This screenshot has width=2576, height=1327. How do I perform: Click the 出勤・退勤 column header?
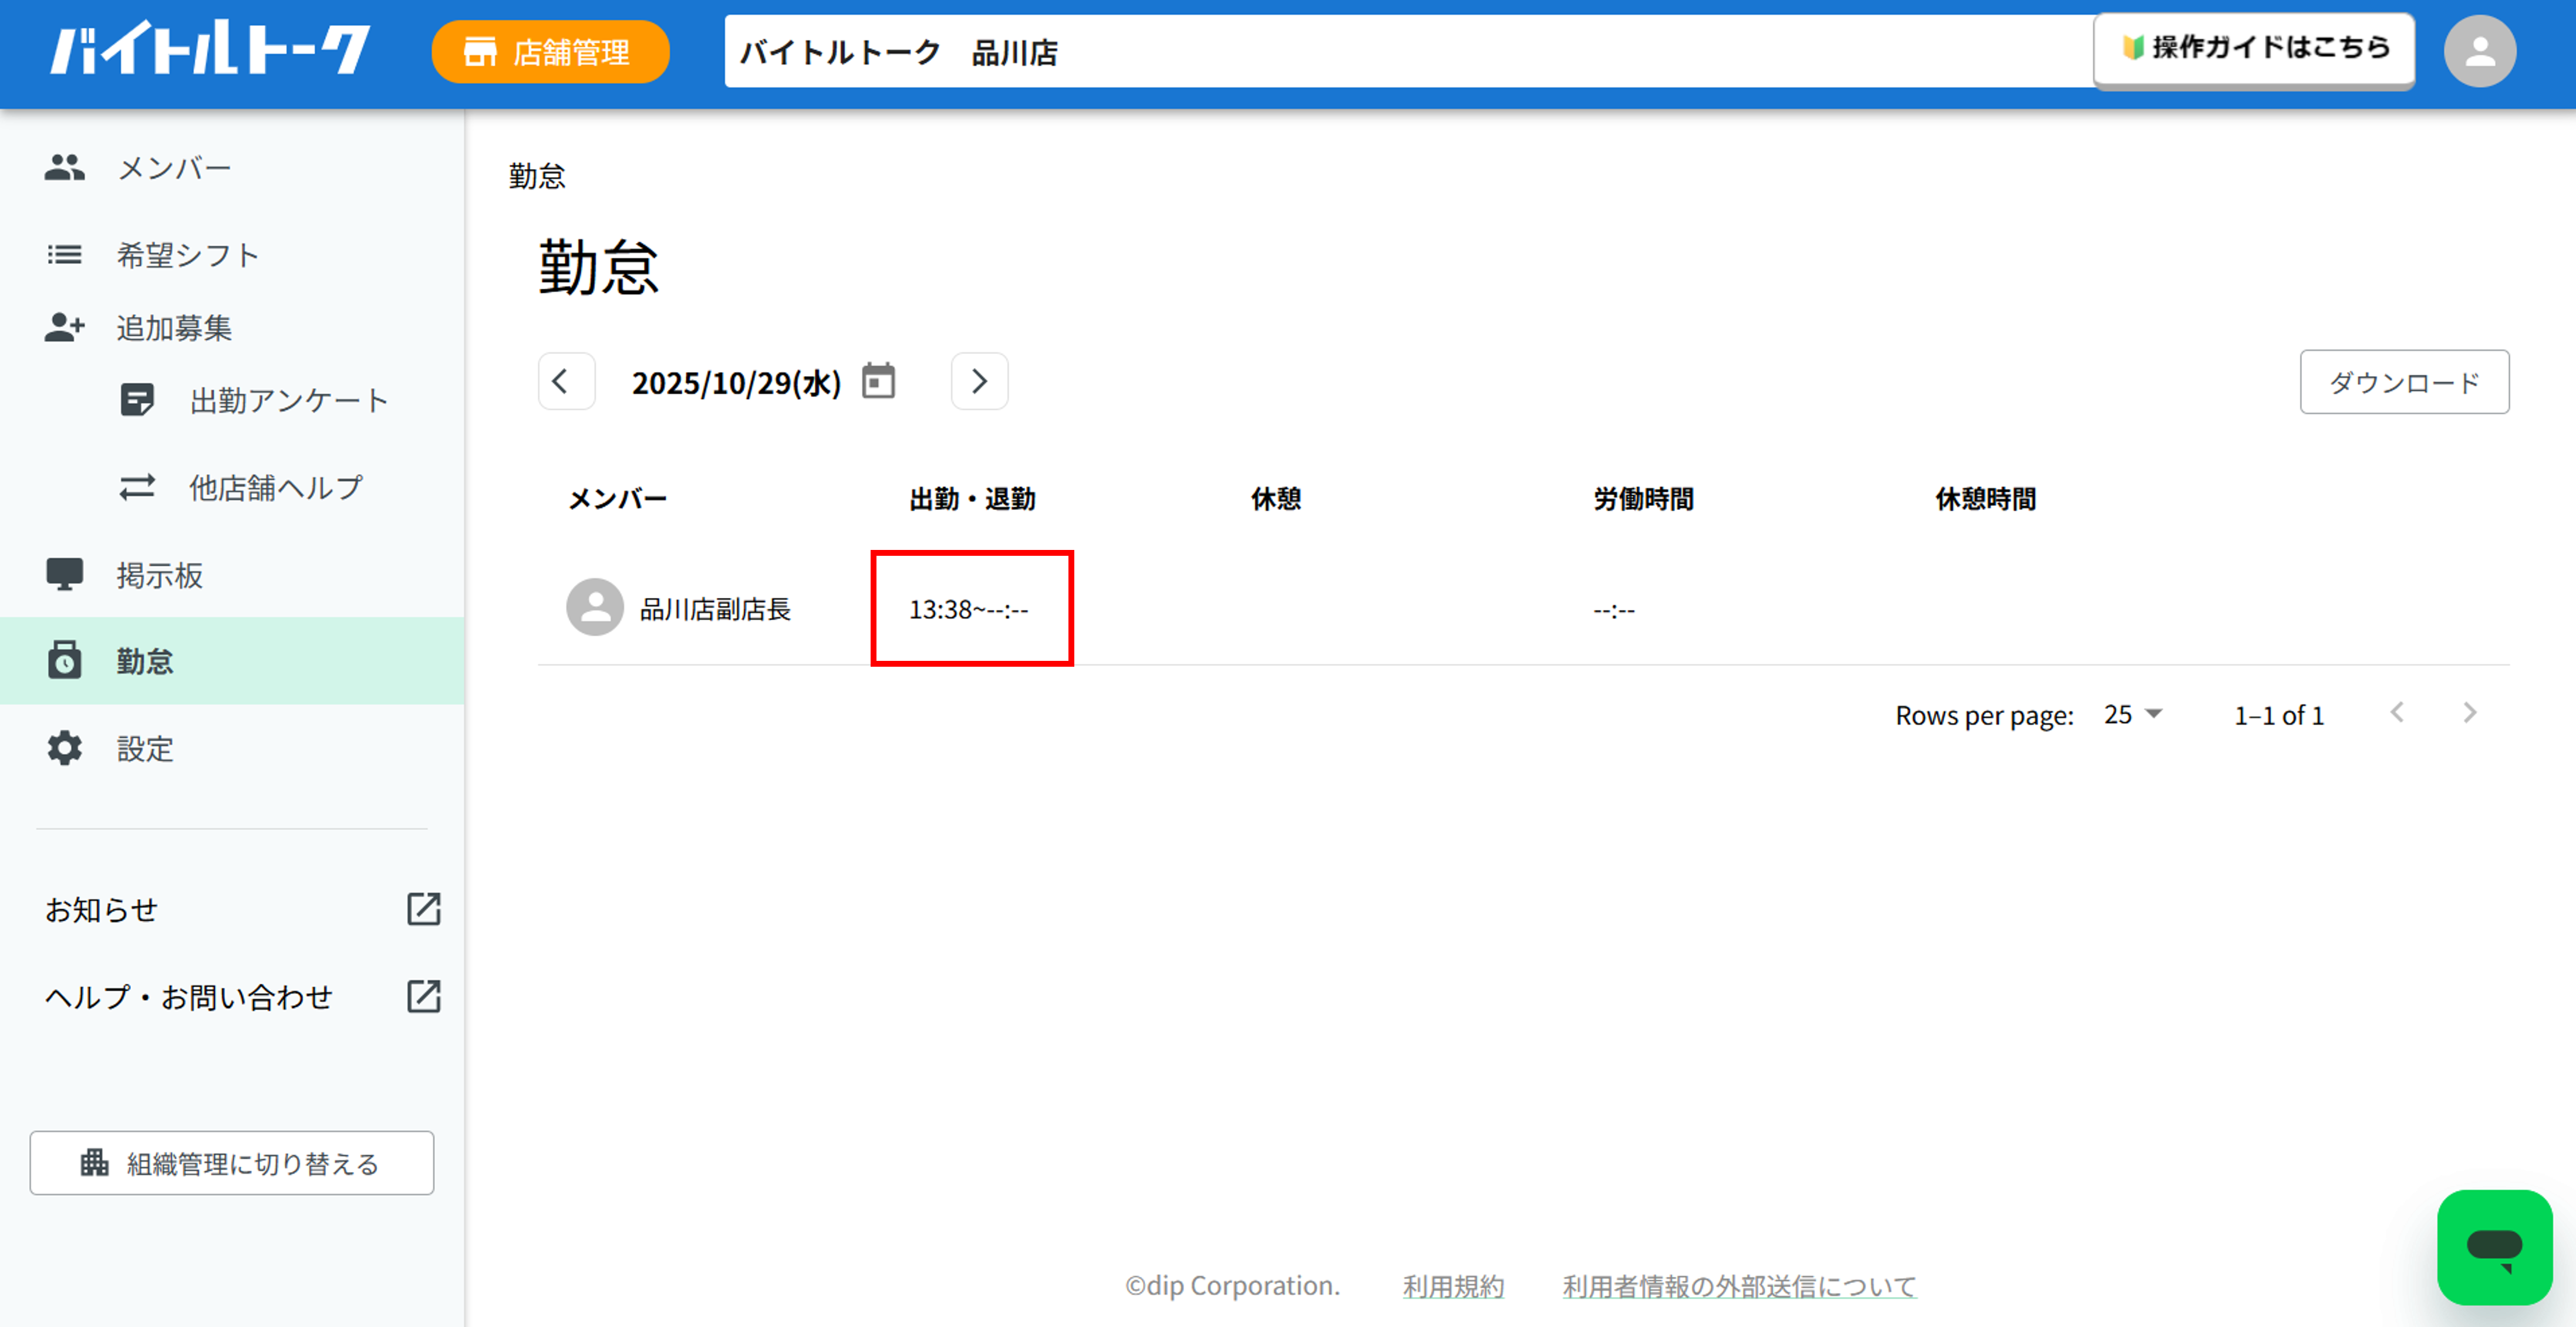tap(972, 499)
